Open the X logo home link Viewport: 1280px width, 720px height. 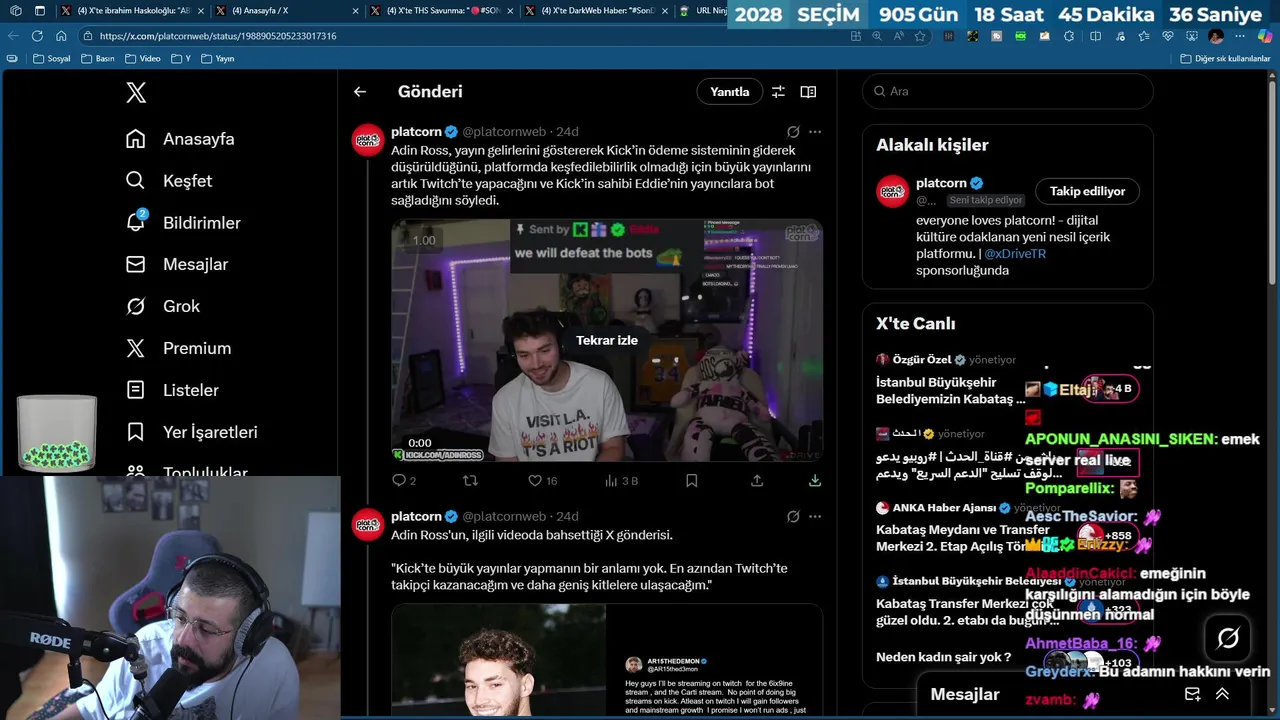tap(136, 93)
